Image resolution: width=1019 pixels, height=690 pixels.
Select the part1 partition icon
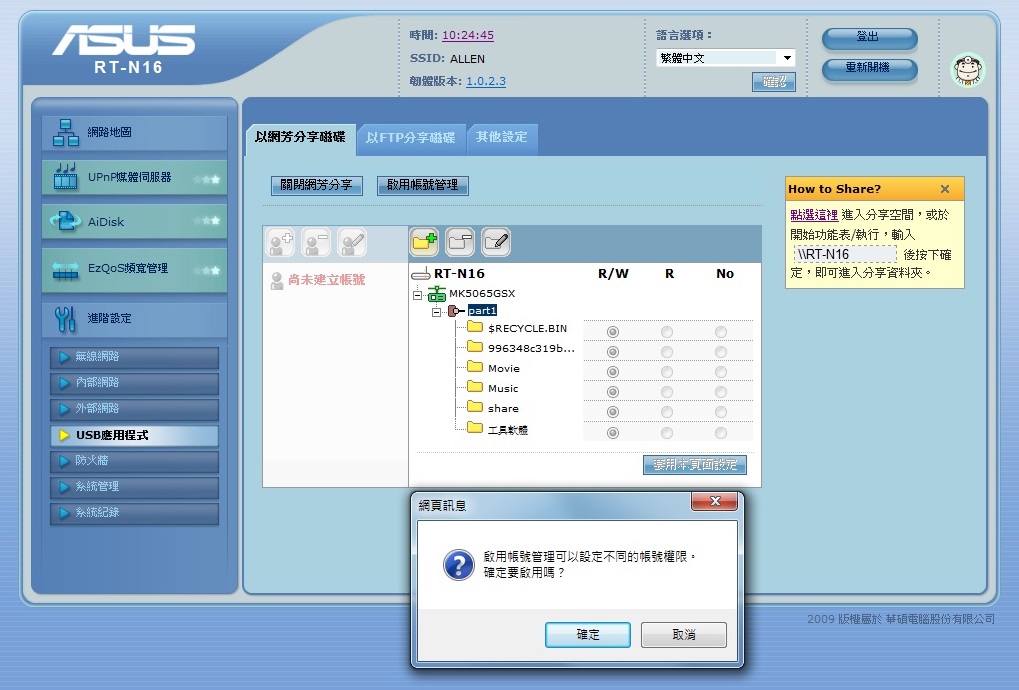456,311
